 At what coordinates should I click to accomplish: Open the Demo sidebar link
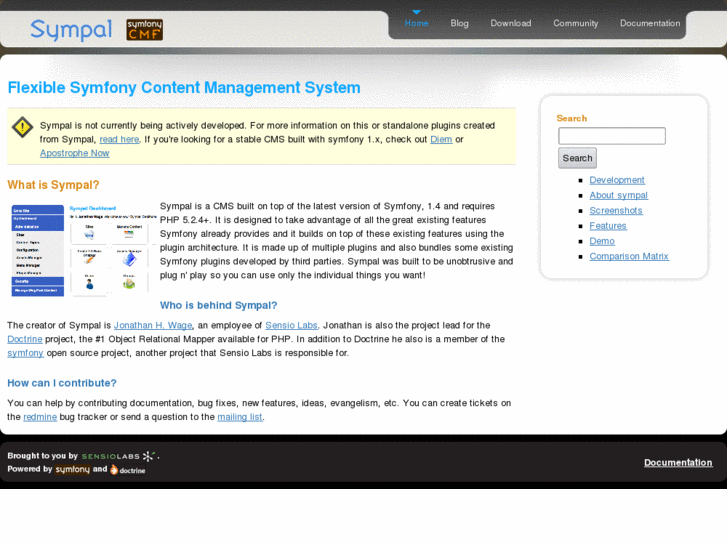point(602,241)
